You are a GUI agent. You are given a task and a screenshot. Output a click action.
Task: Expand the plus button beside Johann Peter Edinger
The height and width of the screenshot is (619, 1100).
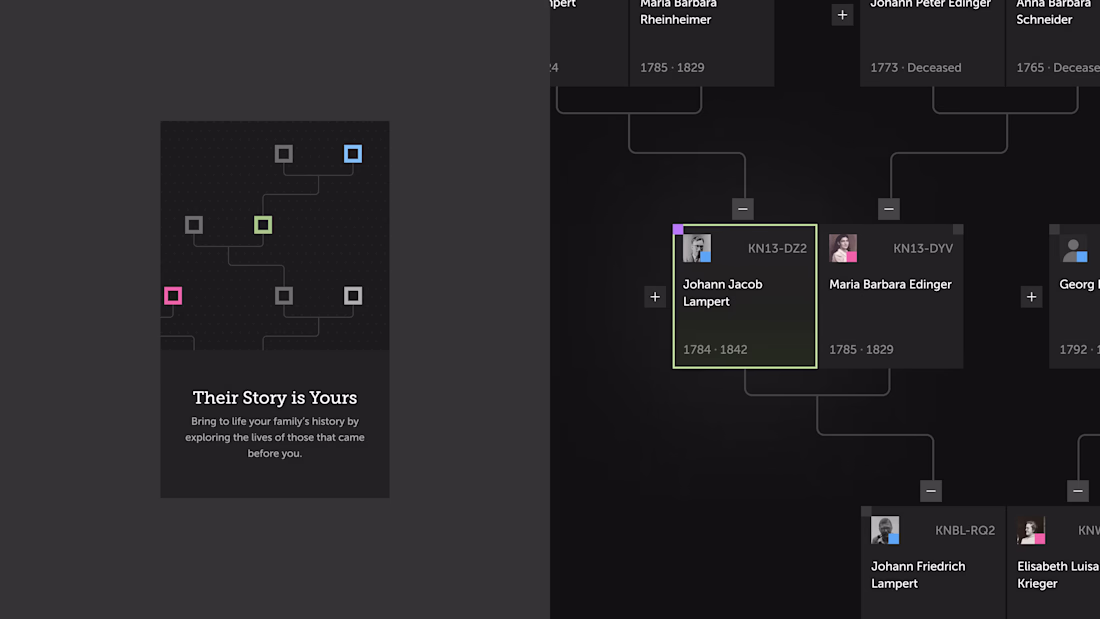[843, 15]
